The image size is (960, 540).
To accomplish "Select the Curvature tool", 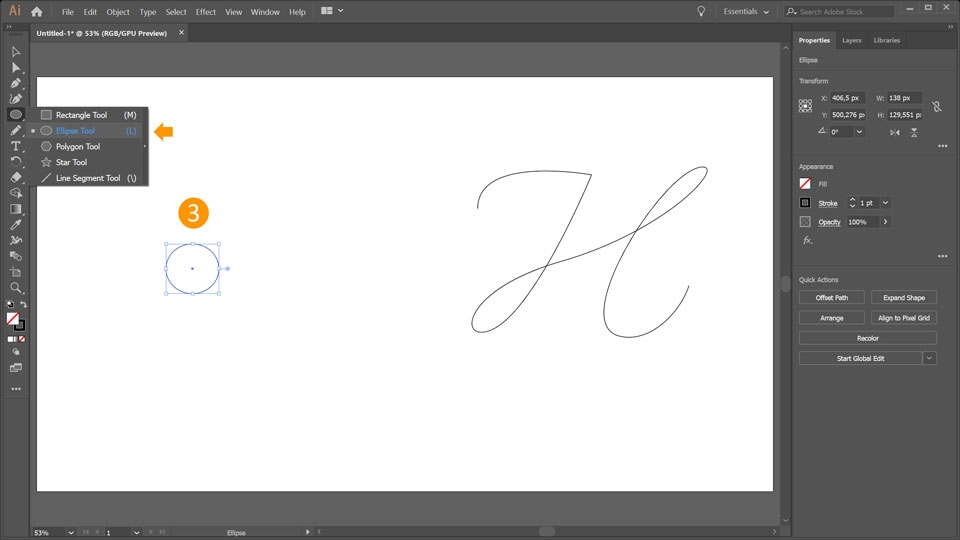I will coord(16,99).
